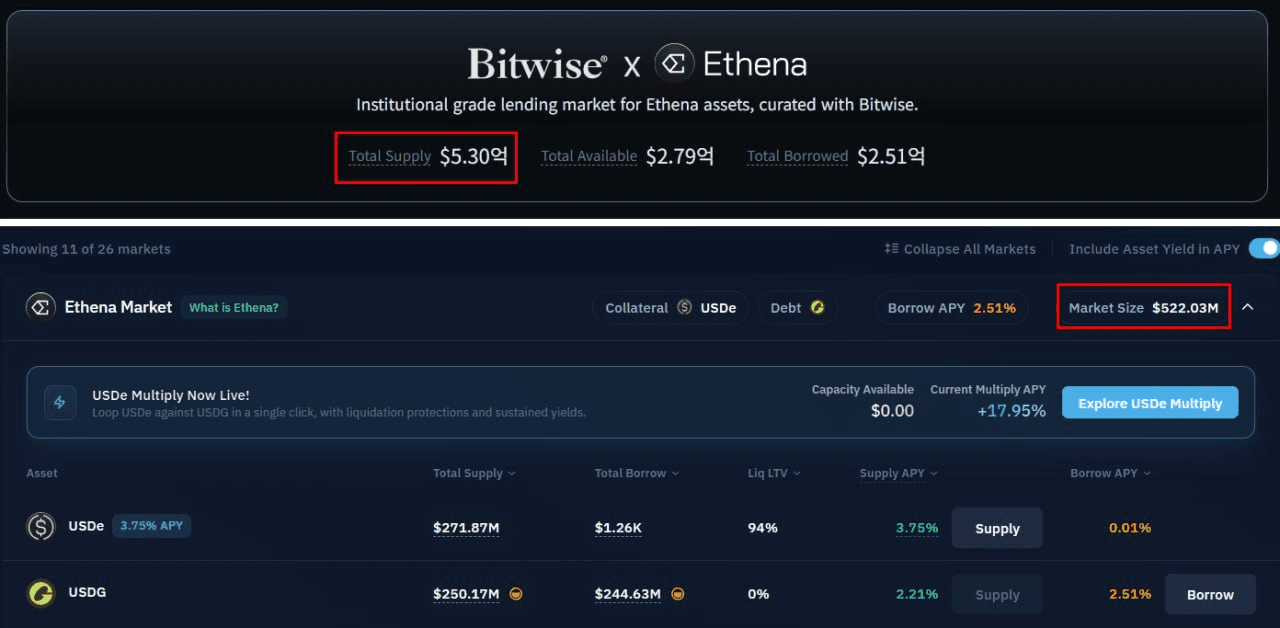Click the 3.75% APY badge on USDe

tap(151, 525)
